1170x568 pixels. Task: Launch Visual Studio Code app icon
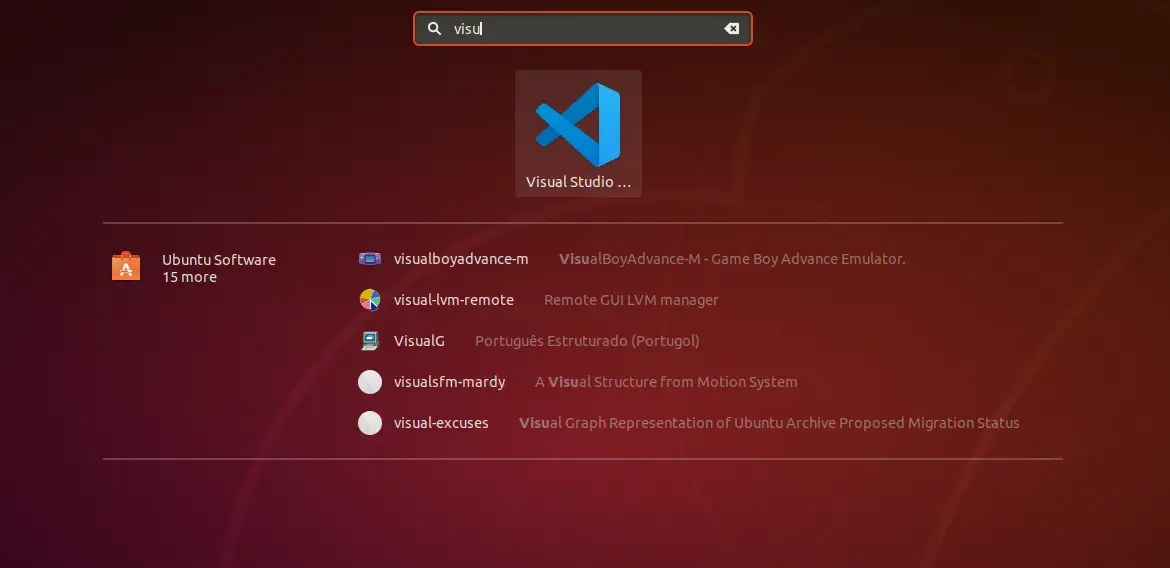pyautogui.click(x=578, y=125)
